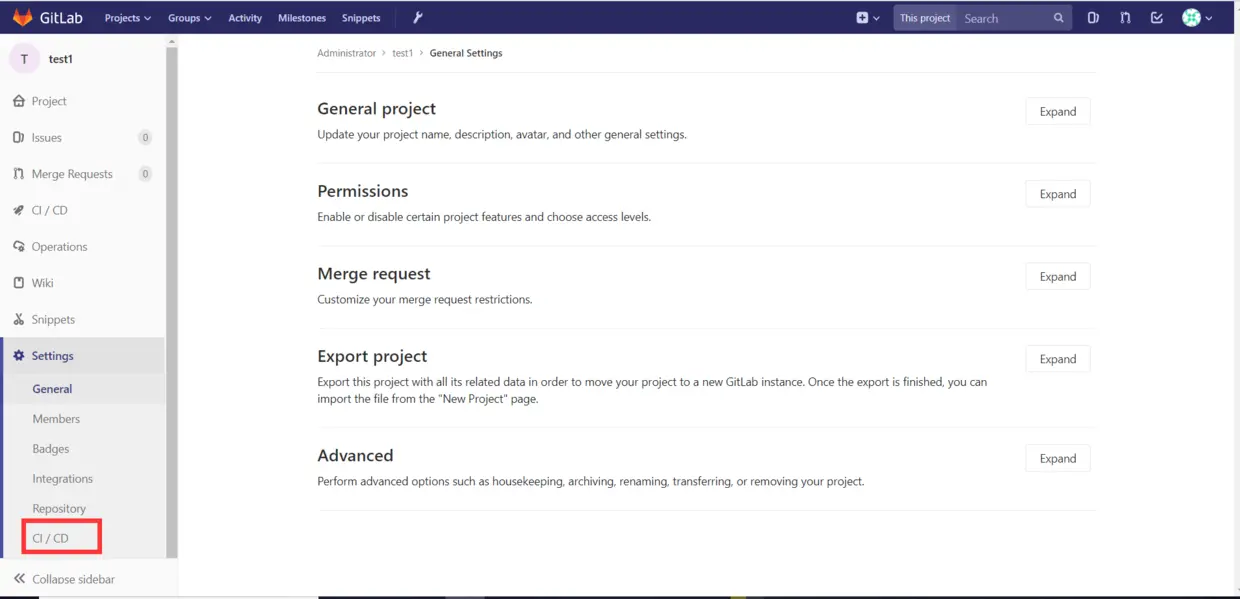Screen dimensions: 1240x599
Task: Click the Merge Requests count badge 0
Action: [145, 174]
